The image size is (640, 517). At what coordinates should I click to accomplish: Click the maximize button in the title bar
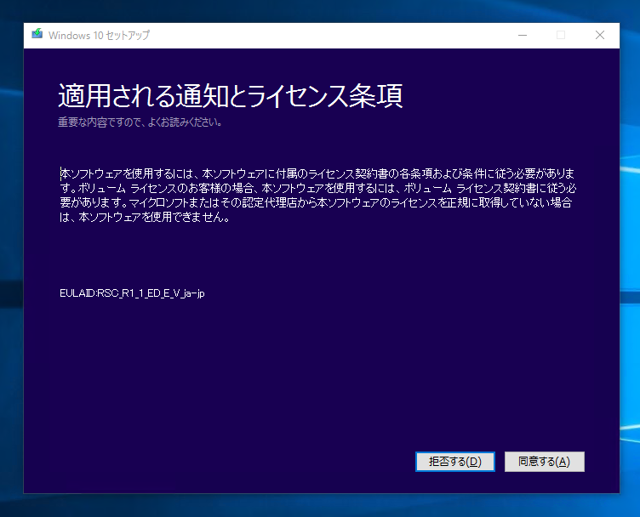561,35
